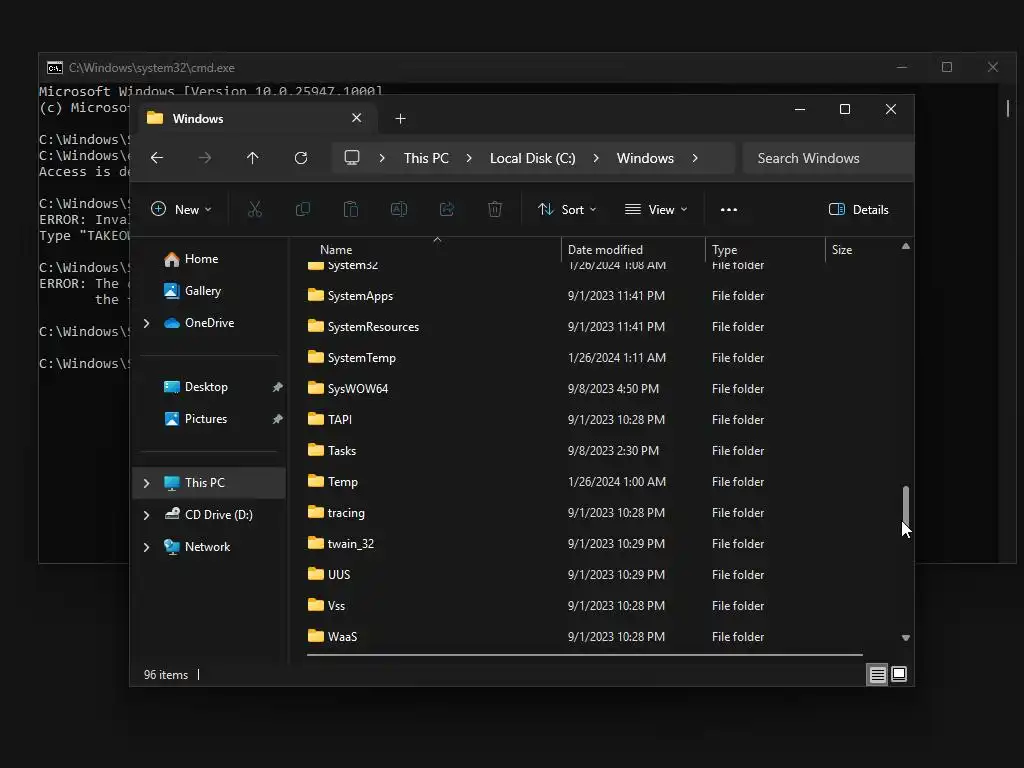Click the Delete trash icon
This screenshot has height=768, width=1024.
tap(495, 210)
